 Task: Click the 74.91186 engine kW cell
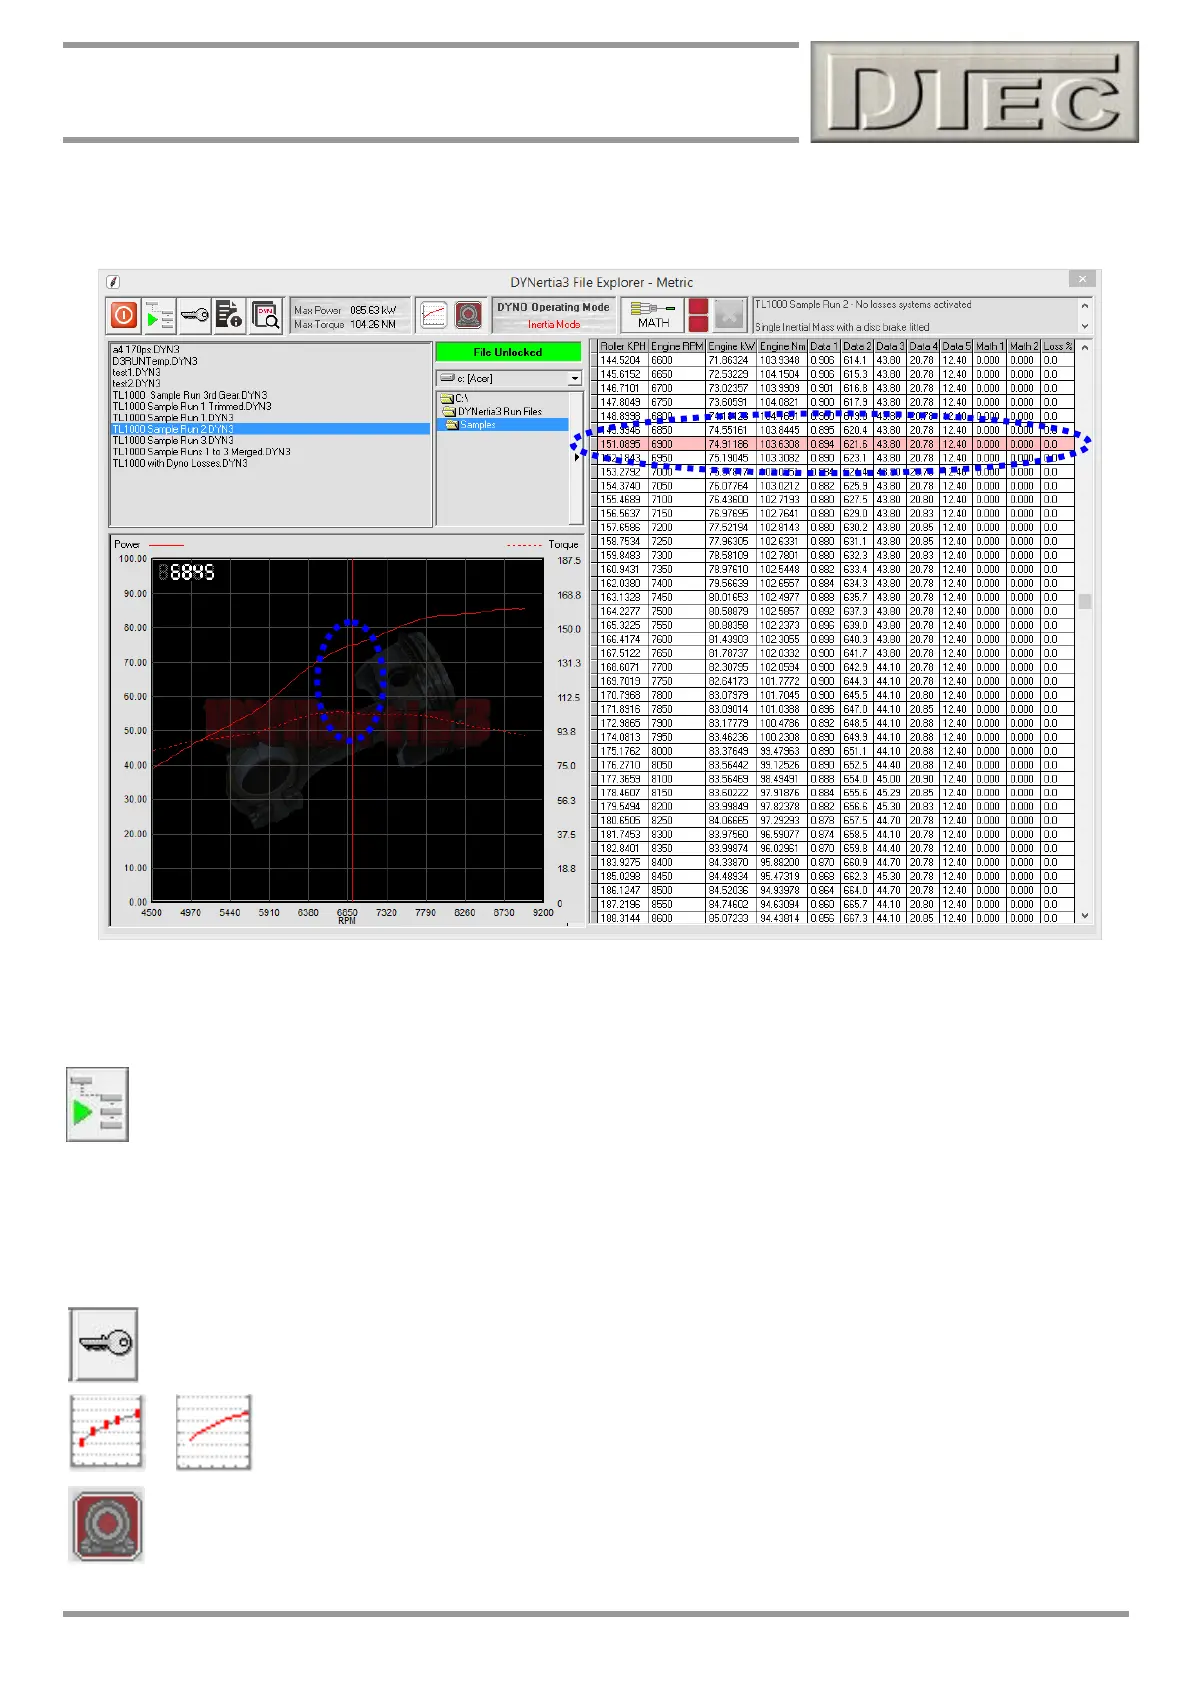coord(729,444)
